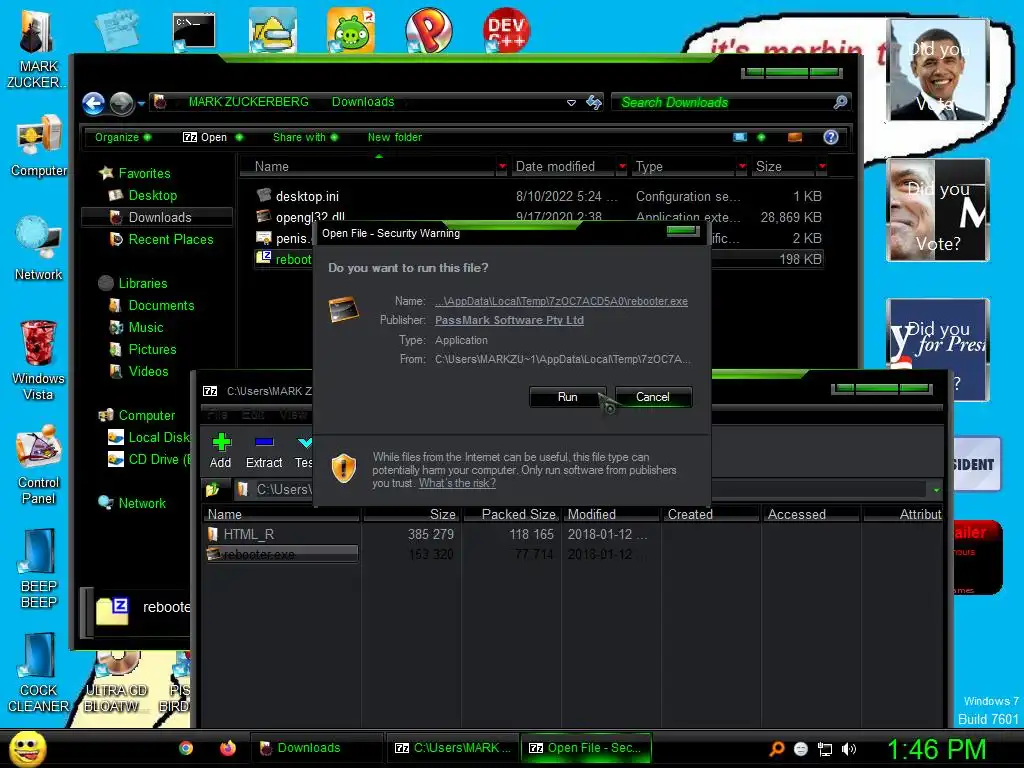Image resolution: width=1024 pixels, height=768 pixels.
Task: Switch to the C:\Users\MARK 7-Zip taskbar button
Action: click(x=453, y=748)
